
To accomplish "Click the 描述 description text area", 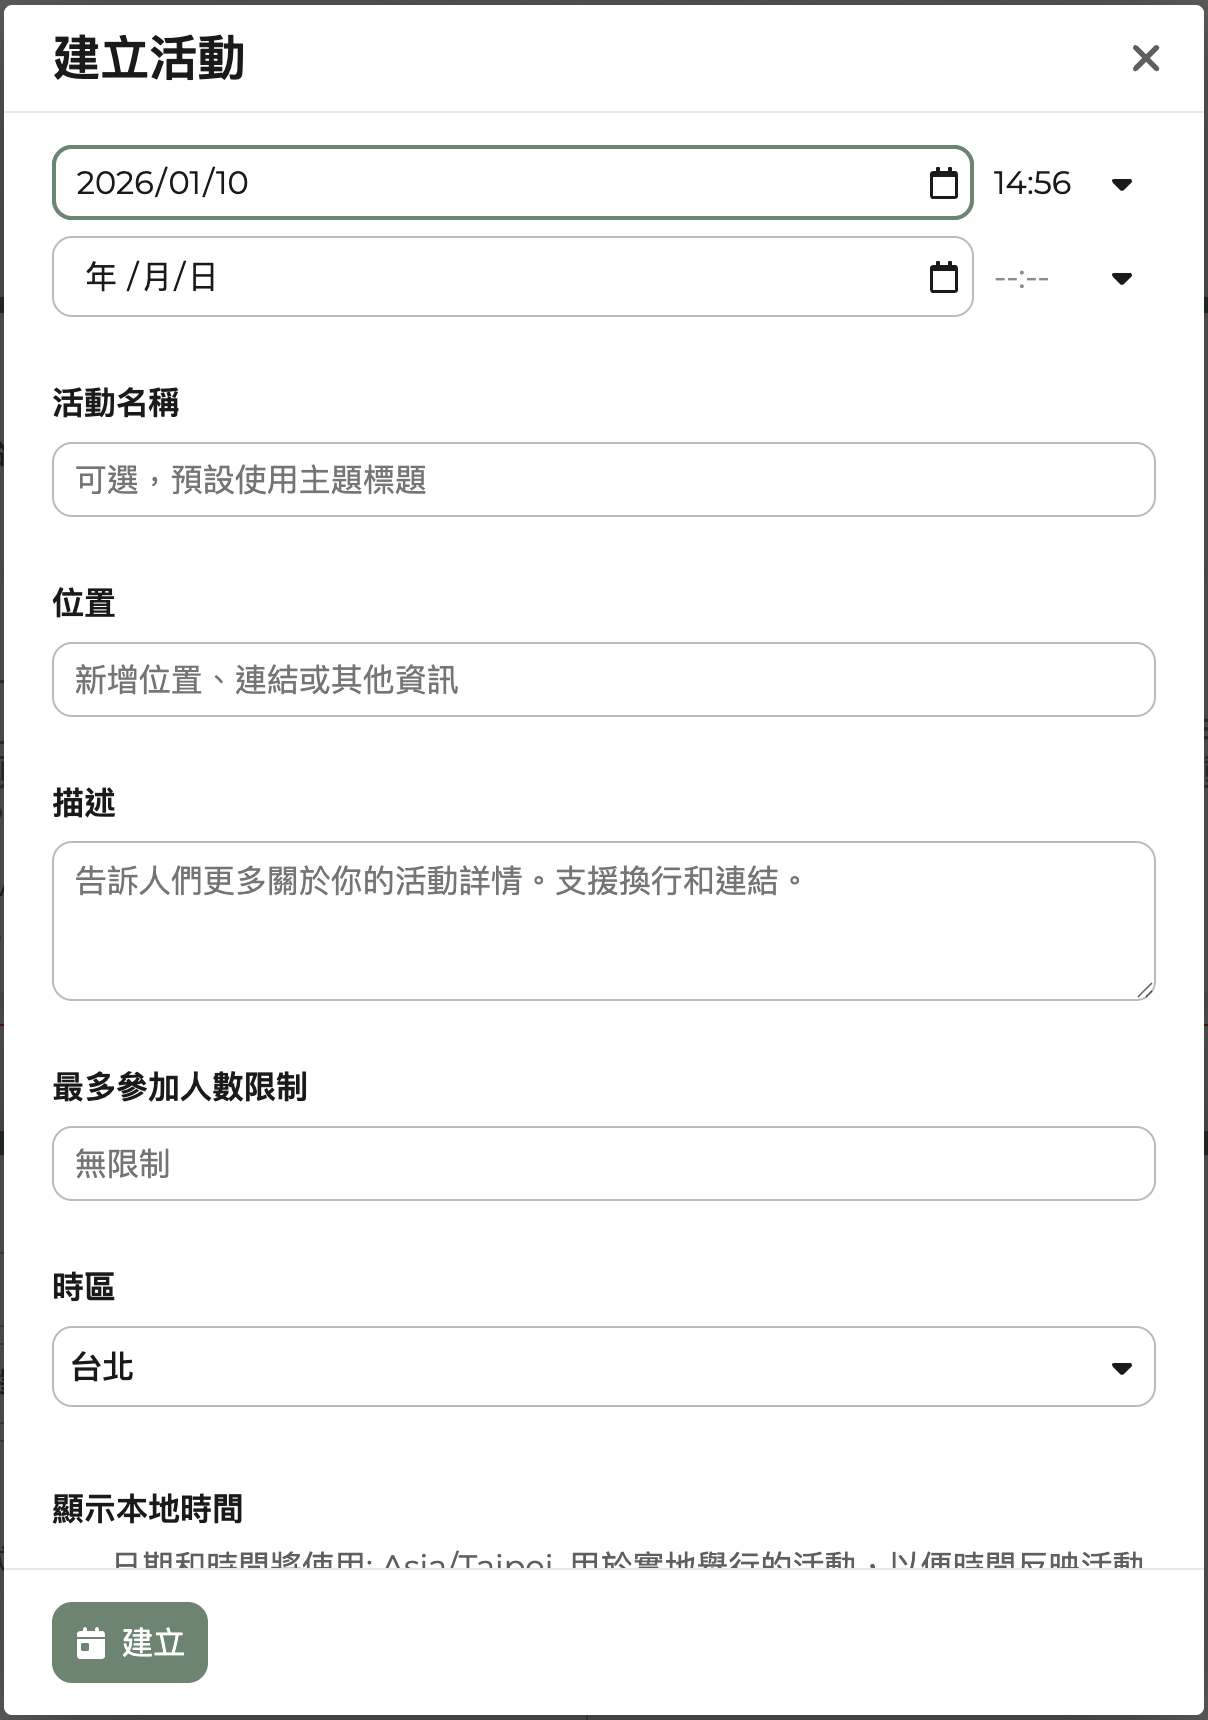I will tap(603, 920).
